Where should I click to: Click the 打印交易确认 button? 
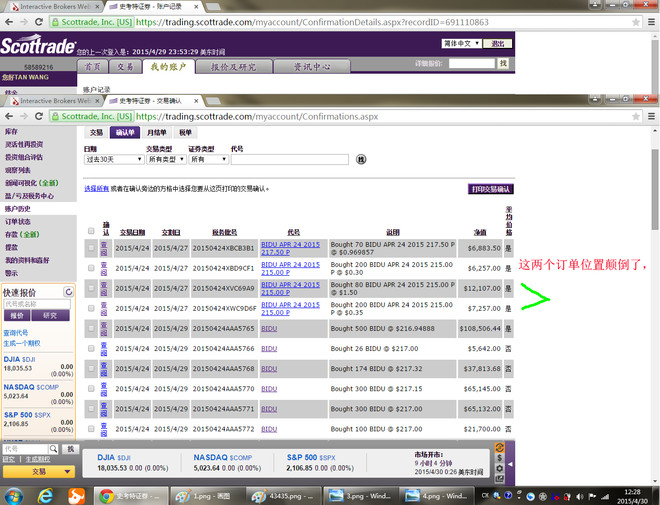click(x=491, y=189)
